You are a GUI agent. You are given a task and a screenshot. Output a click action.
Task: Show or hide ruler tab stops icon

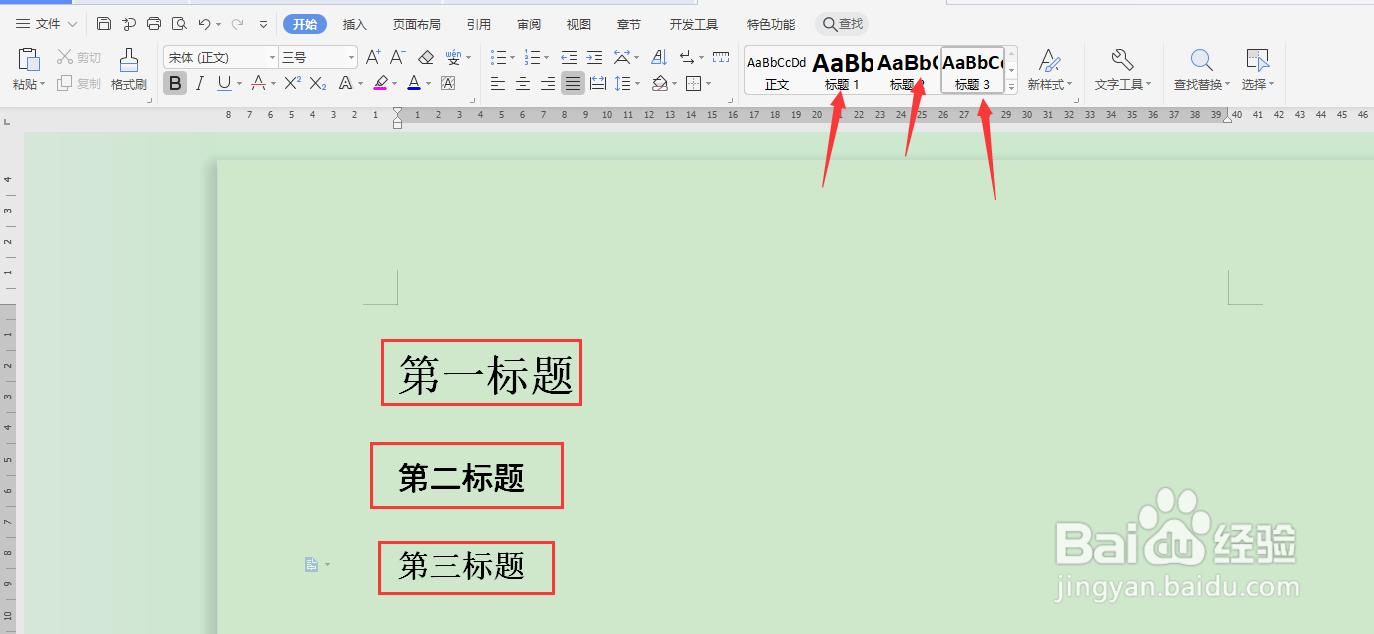click(x=721, y=57)
